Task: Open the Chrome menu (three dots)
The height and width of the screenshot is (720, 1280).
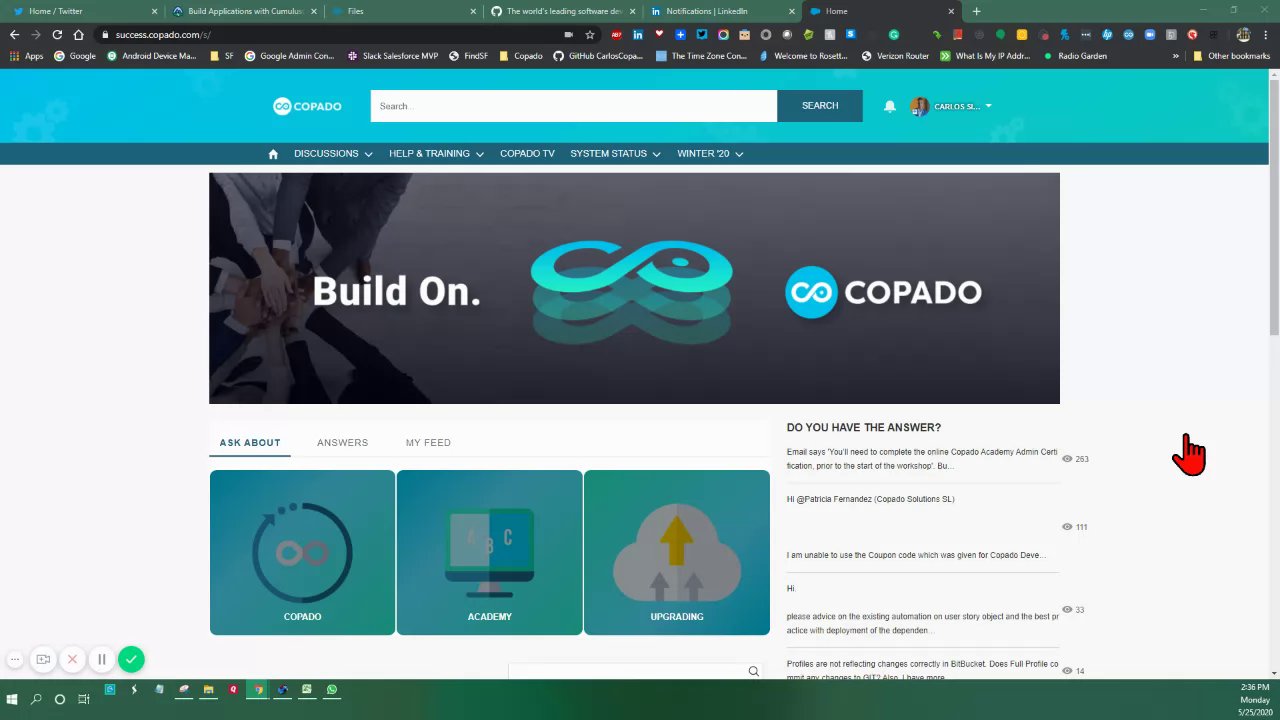Action: coord(1266,35)
